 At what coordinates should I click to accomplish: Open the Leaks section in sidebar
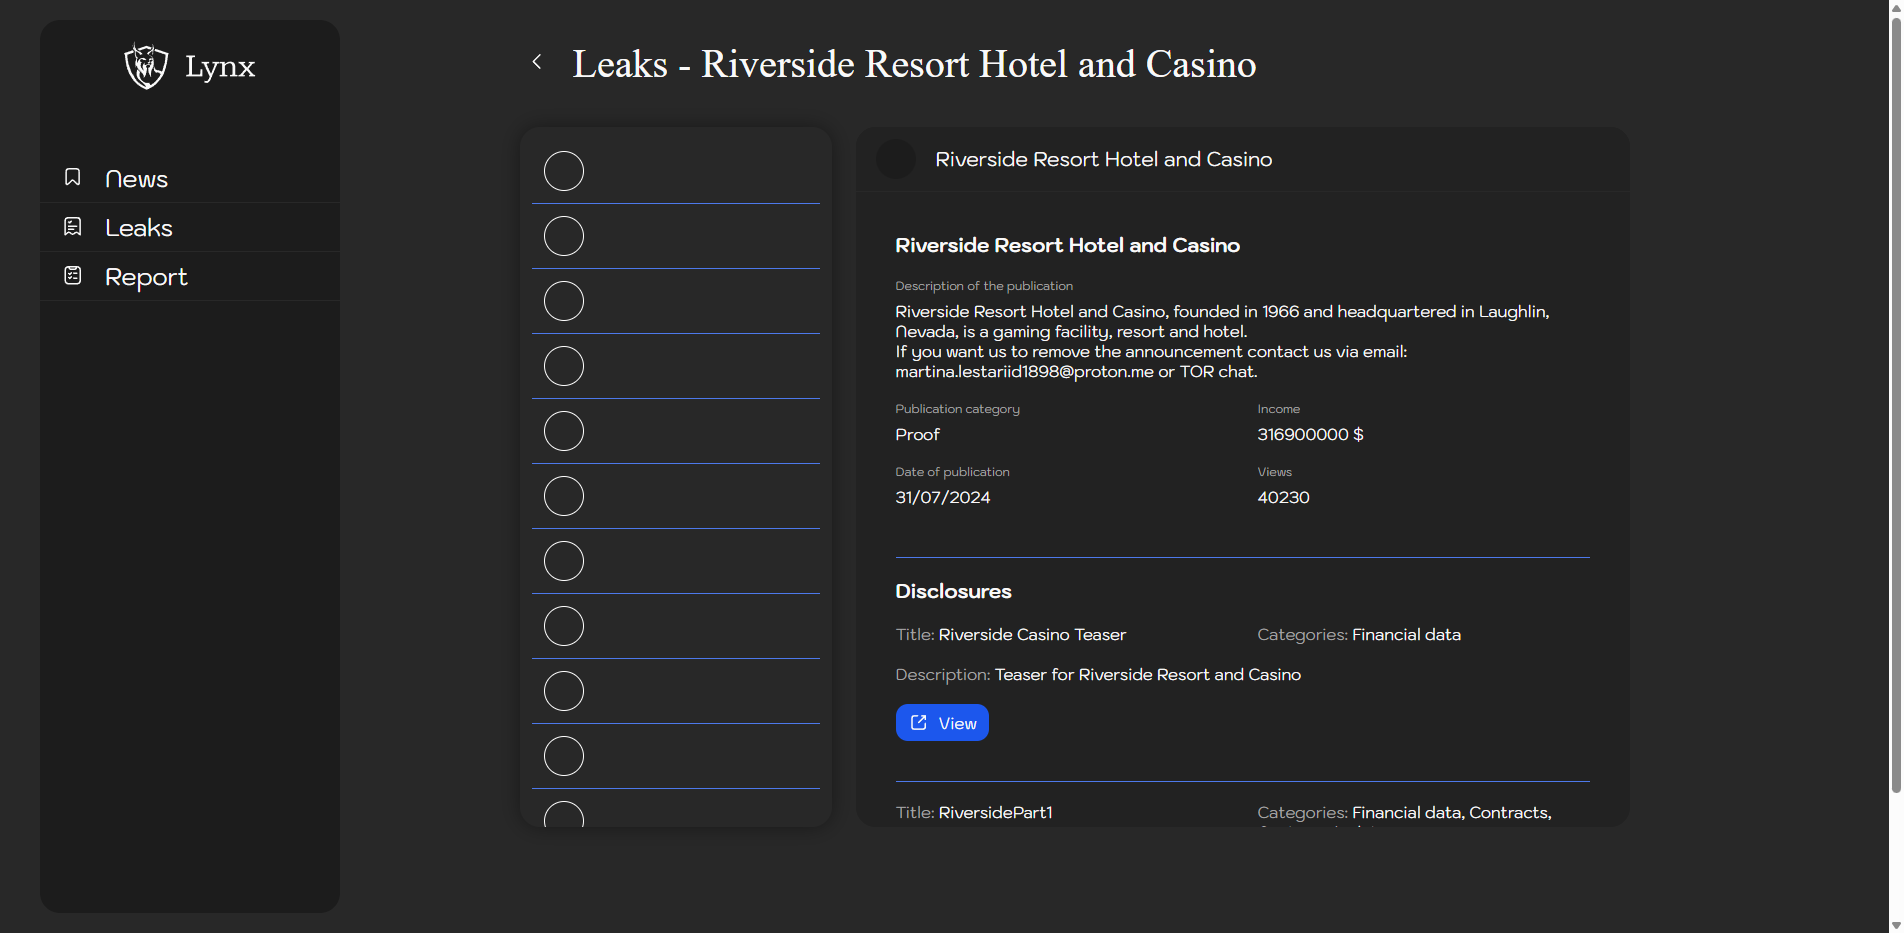[x=138, y=228]
